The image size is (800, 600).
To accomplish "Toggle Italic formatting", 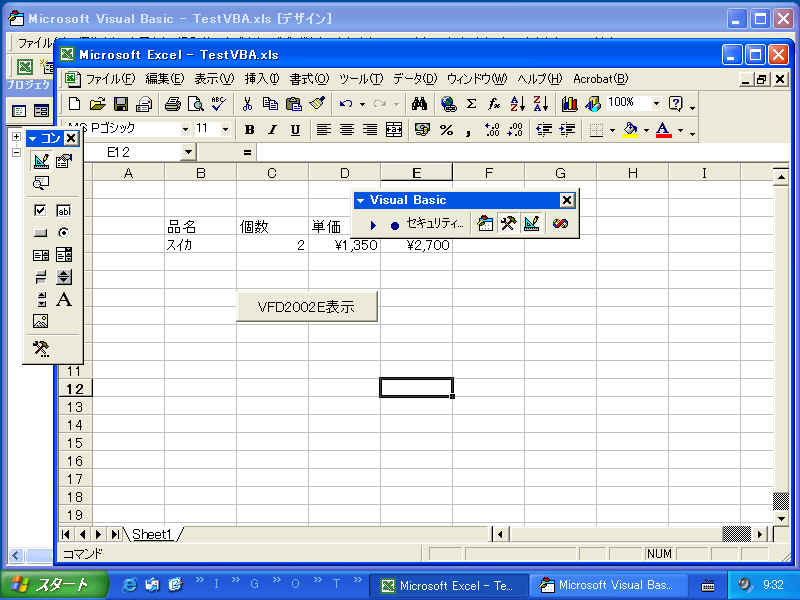I will (x=272, y=130).
